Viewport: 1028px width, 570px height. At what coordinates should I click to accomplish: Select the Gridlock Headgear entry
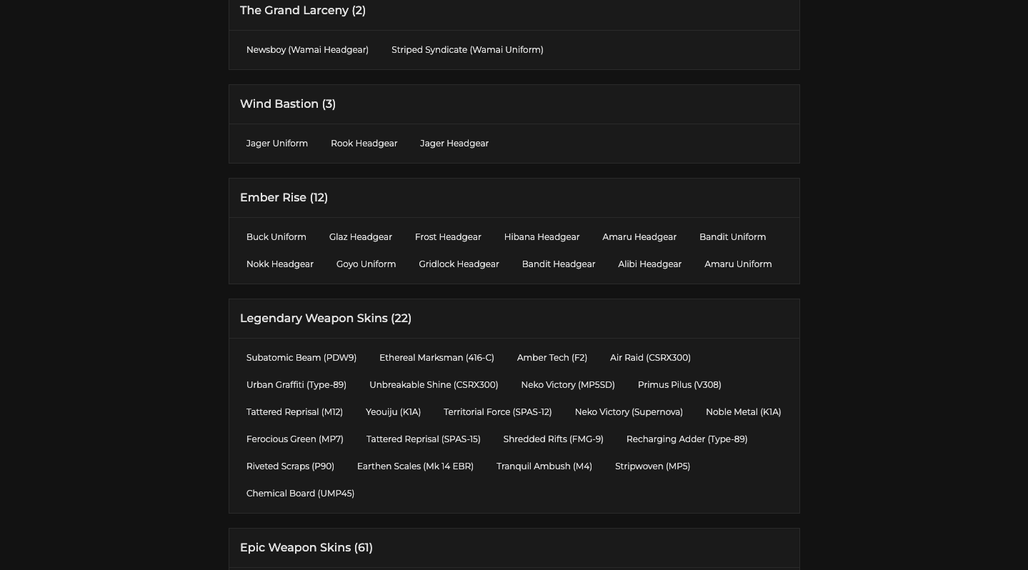[x=459, y=264]
